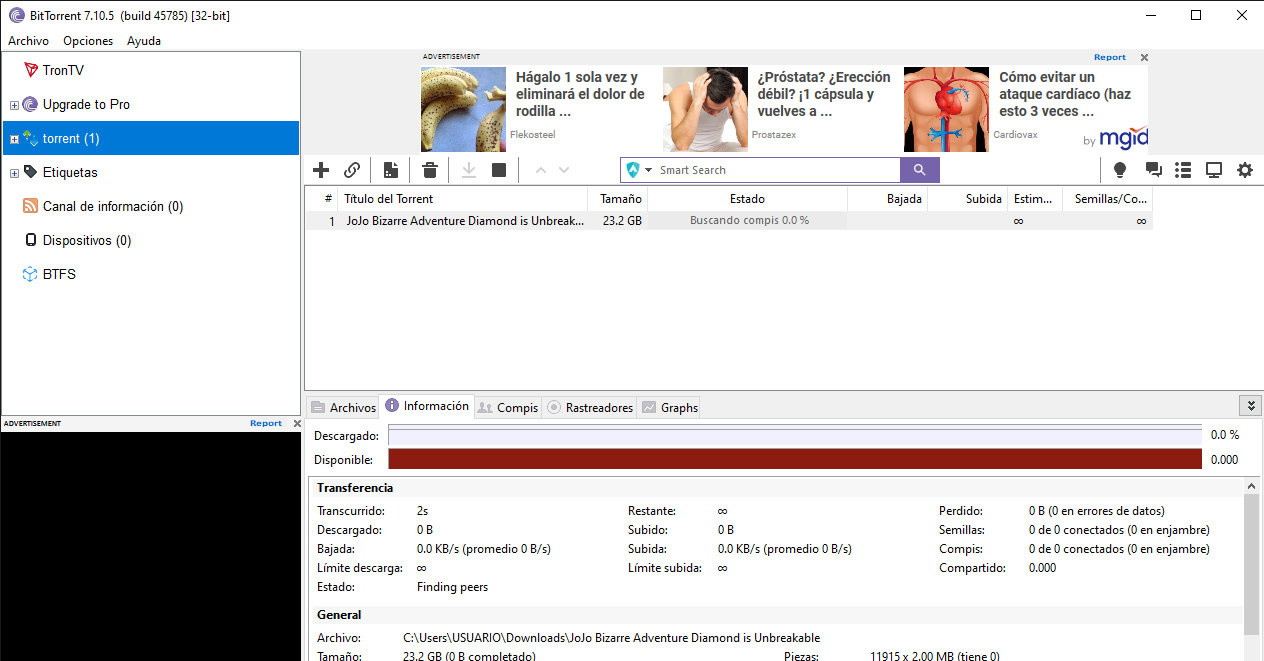Click in the Smart Search input field
The width and height of the screenshot is (1264, 661).
pos(777,170)
